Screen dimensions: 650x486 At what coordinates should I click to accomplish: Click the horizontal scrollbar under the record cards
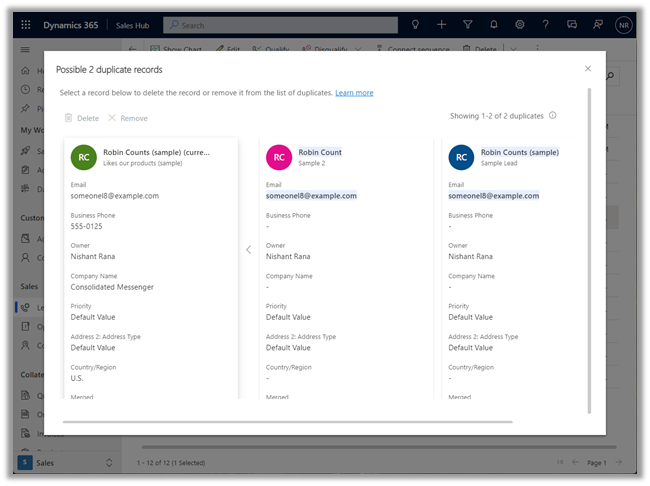click(288, 422)
